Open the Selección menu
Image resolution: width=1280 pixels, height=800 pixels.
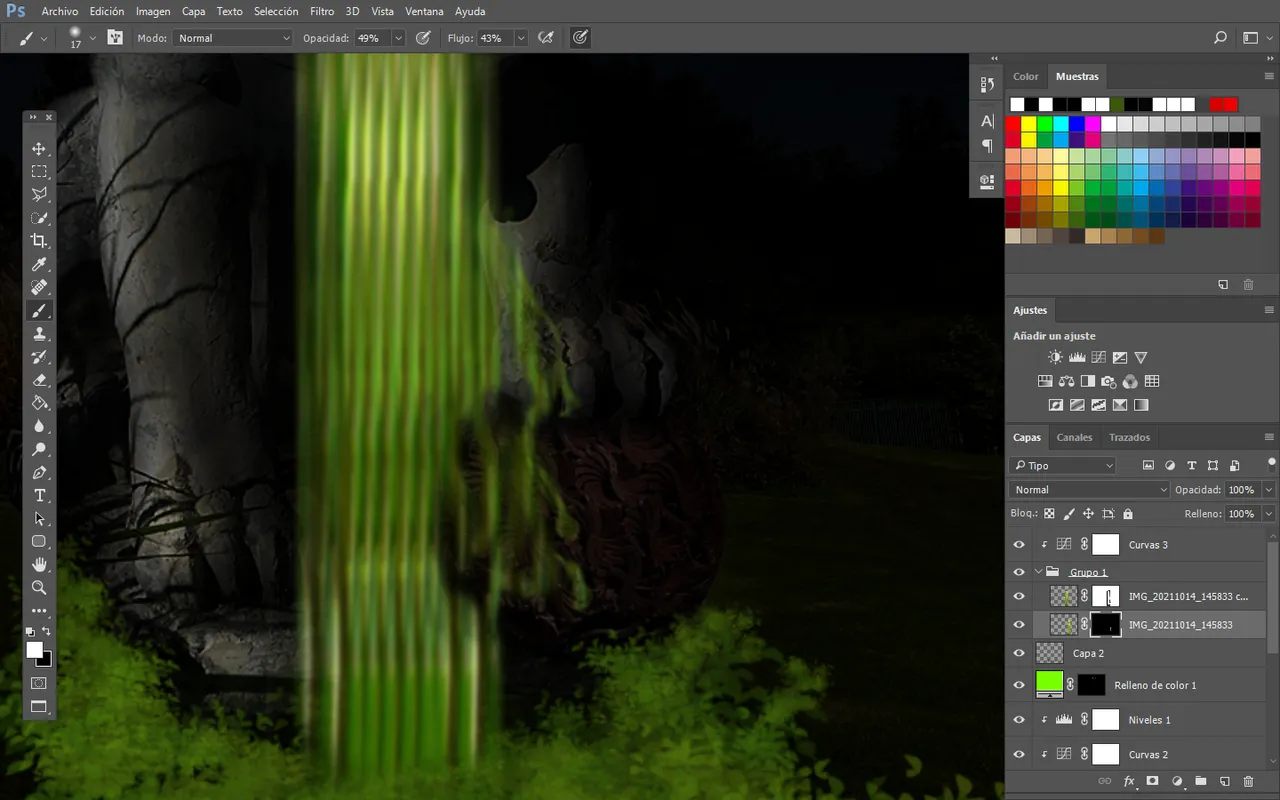[276, 11]
